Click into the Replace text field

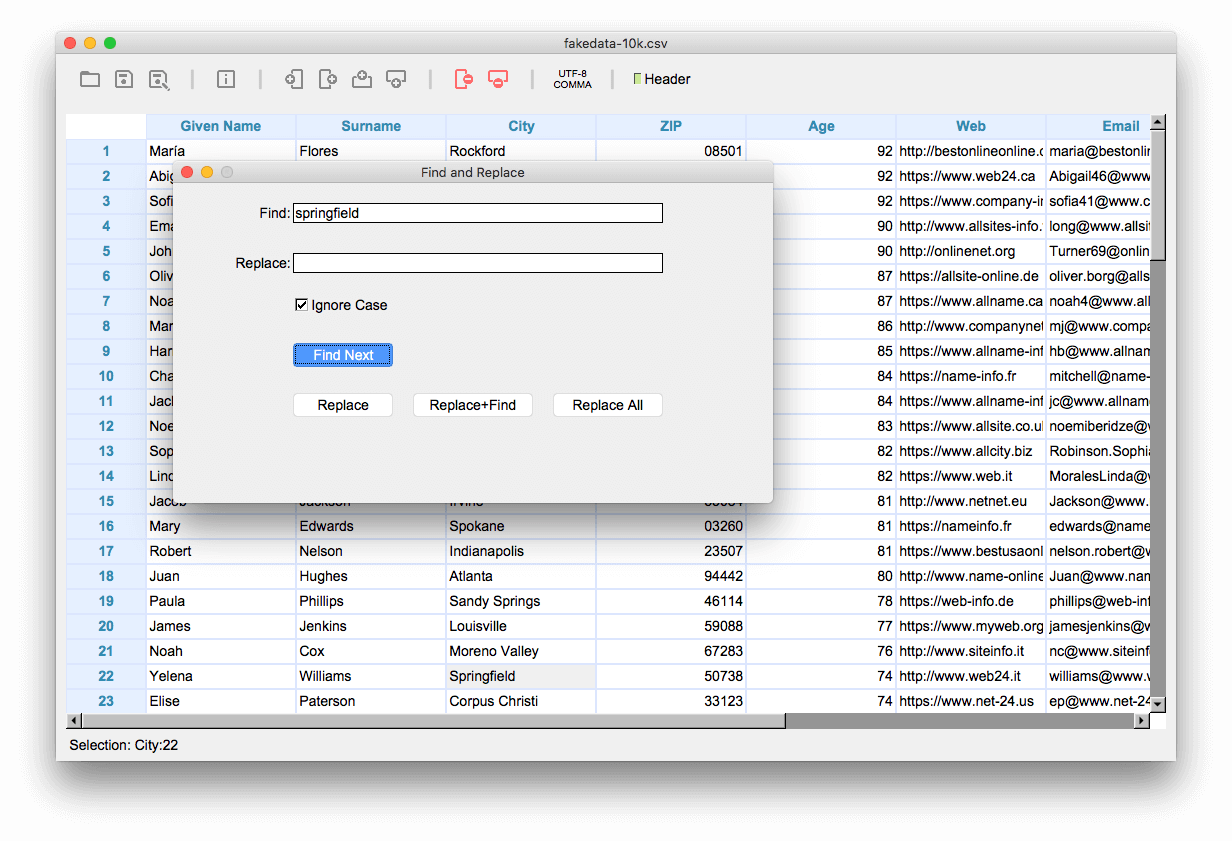(477, 263)
